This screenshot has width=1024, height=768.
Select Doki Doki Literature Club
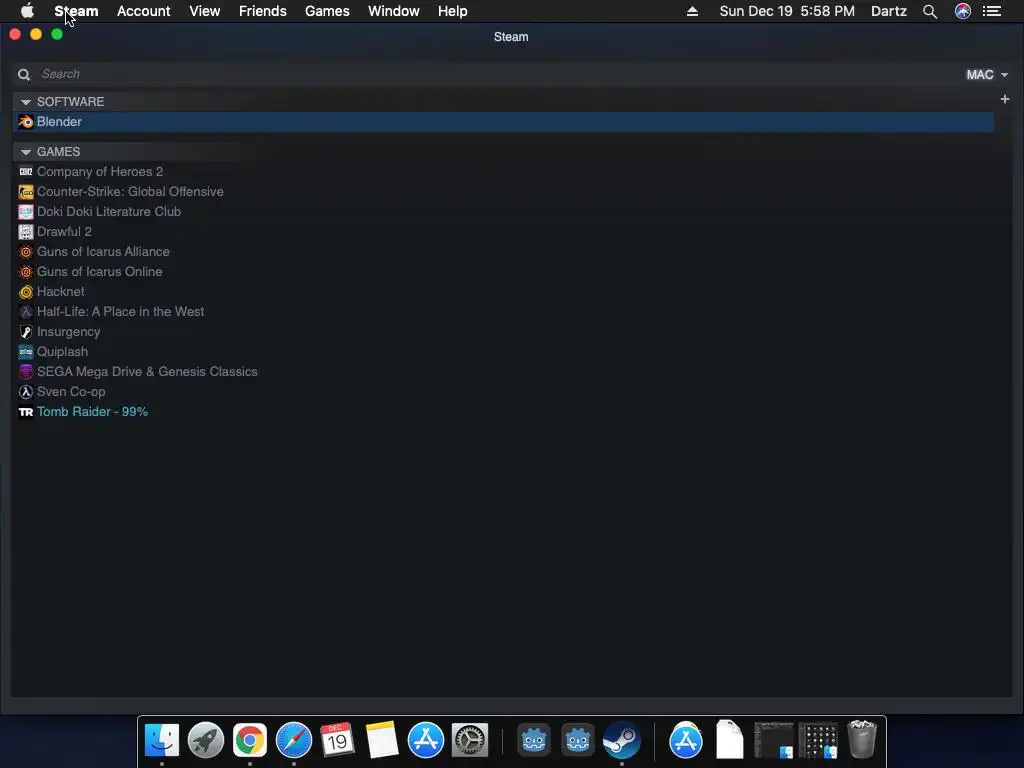[109, 212]
